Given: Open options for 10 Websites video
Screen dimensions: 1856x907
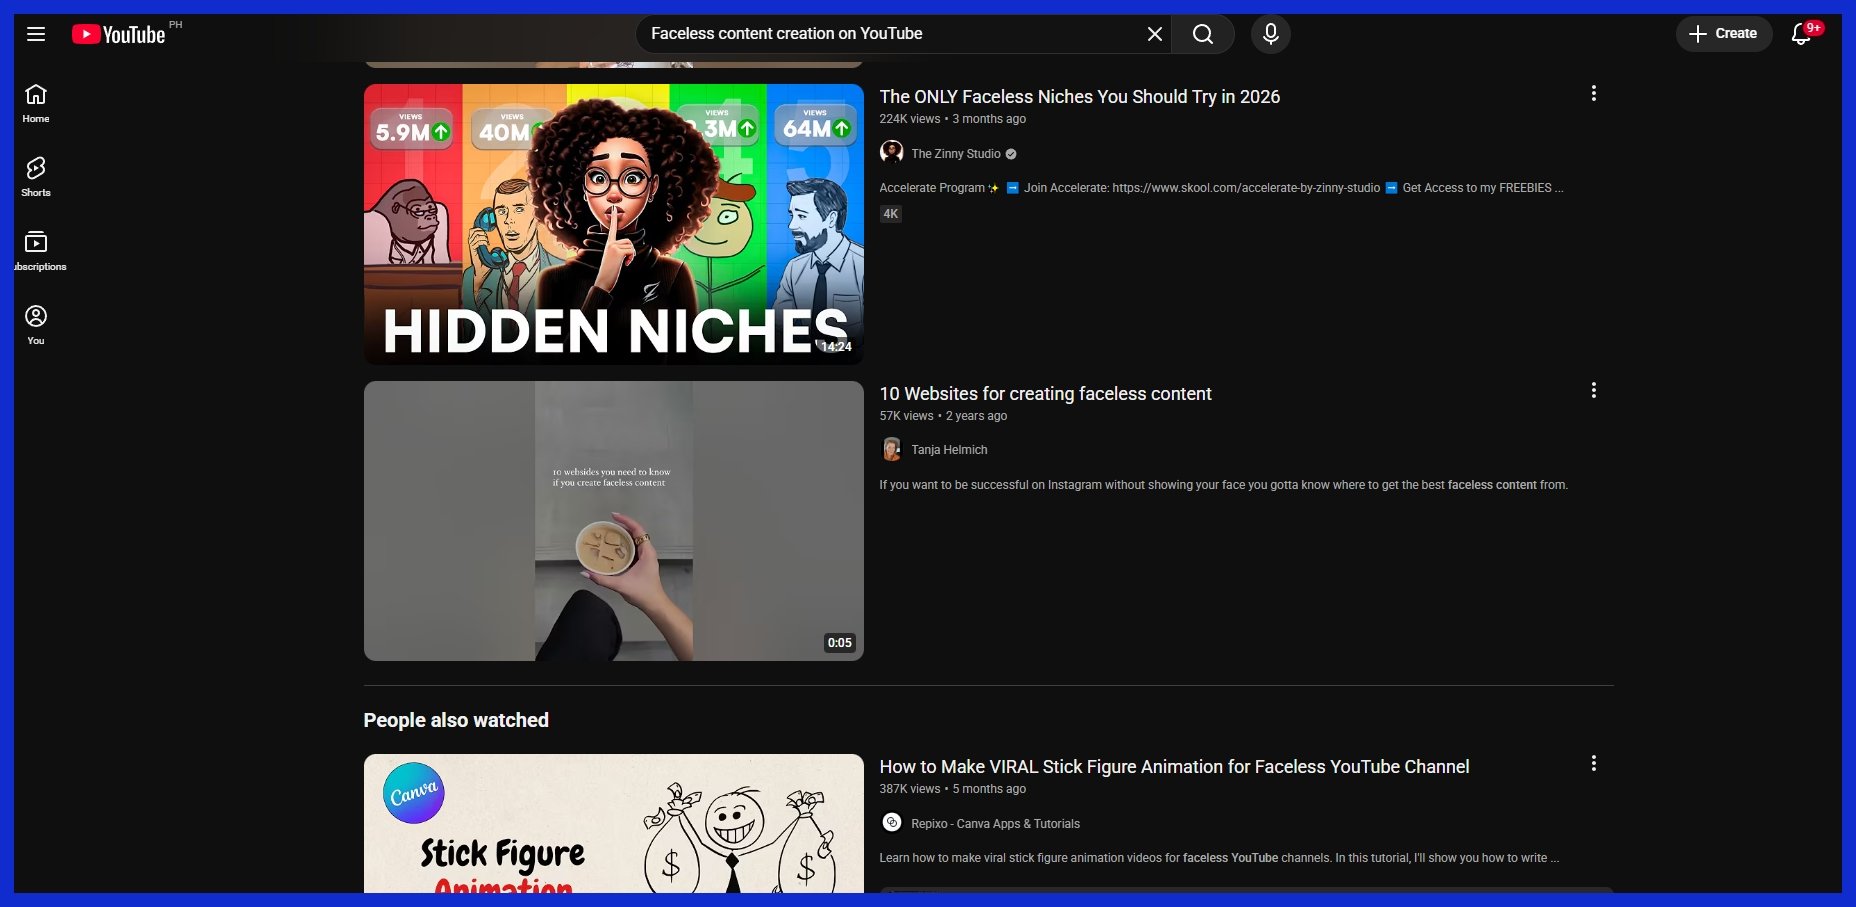Looking at the screenshot, I should pyautogui.click(x=1593, y=391).
